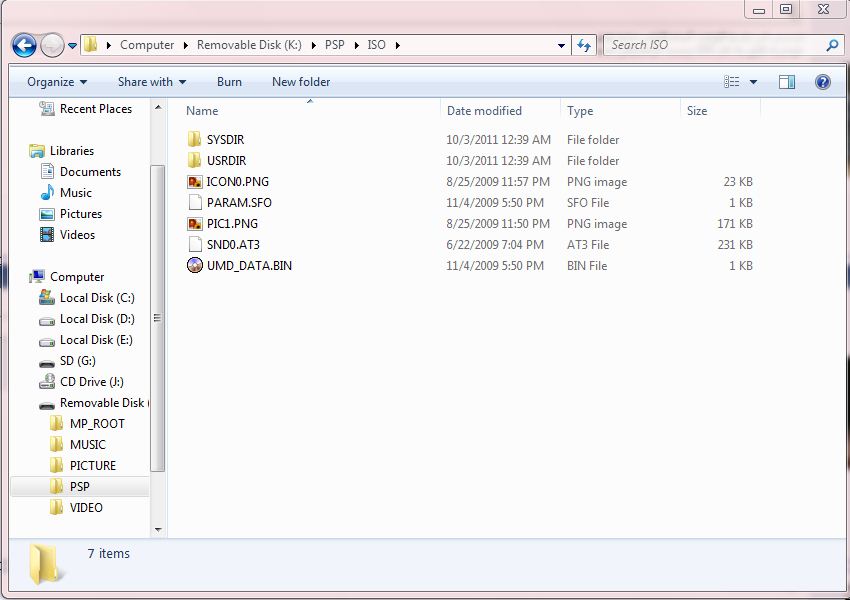Screen dimensions: 850x600
Task: Click the navigation pane scrollbar thumb
Action: (158, 318)
